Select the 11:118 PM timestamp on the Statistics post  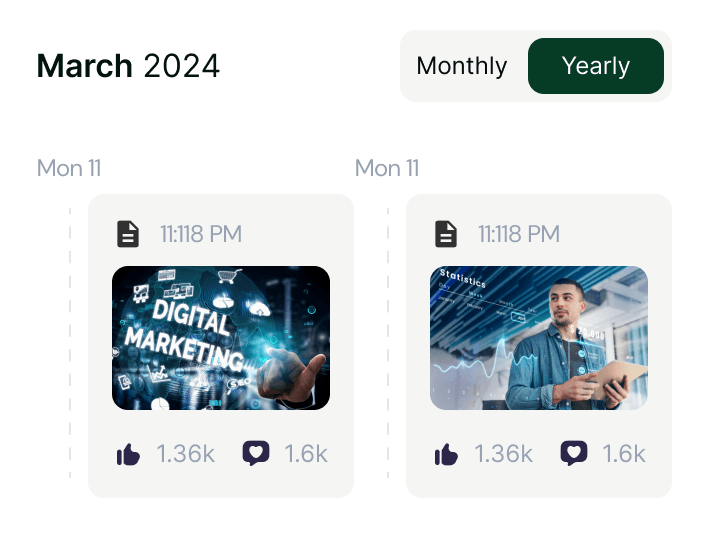pyautogui.click(x=519, y=234)
